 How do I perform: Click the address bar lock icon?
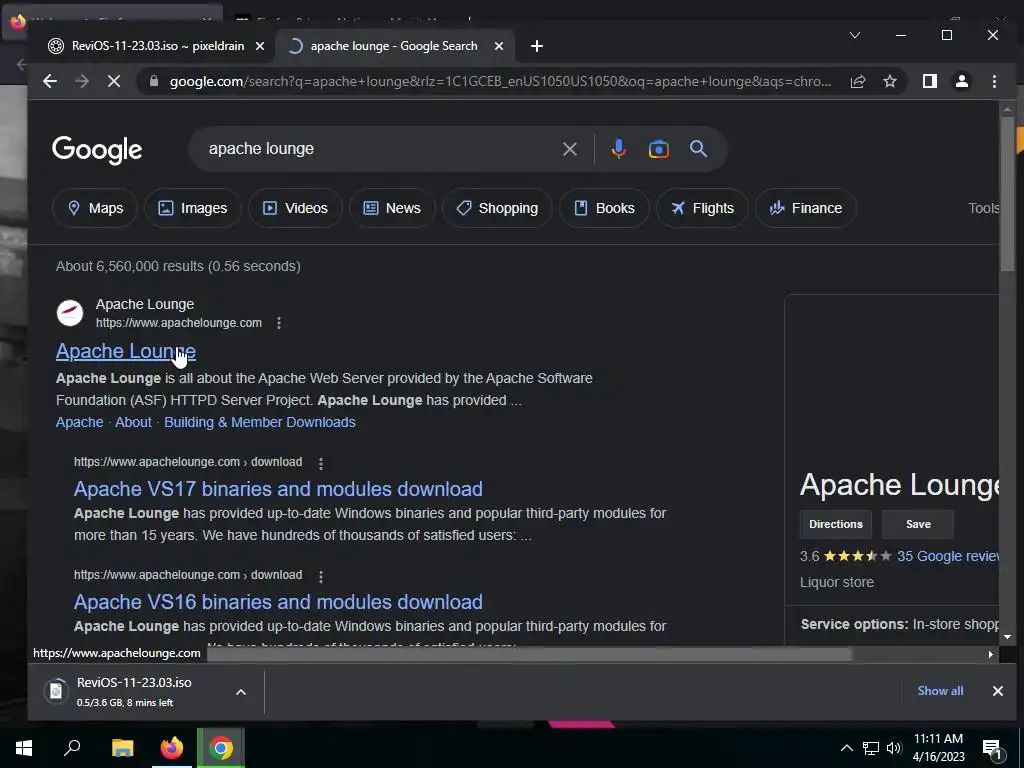point(154,82)
